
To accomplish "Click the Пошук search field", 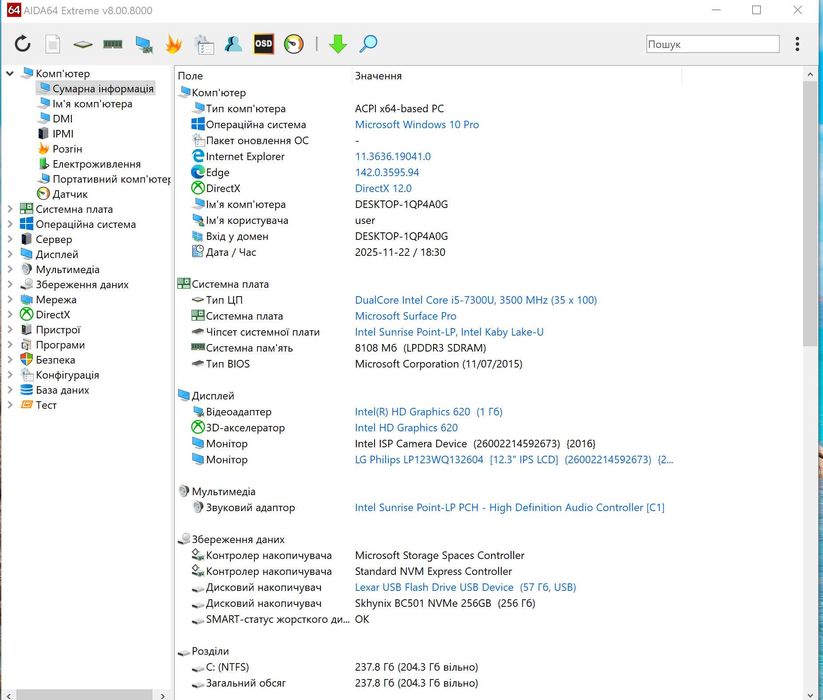I will pos(713,44).
